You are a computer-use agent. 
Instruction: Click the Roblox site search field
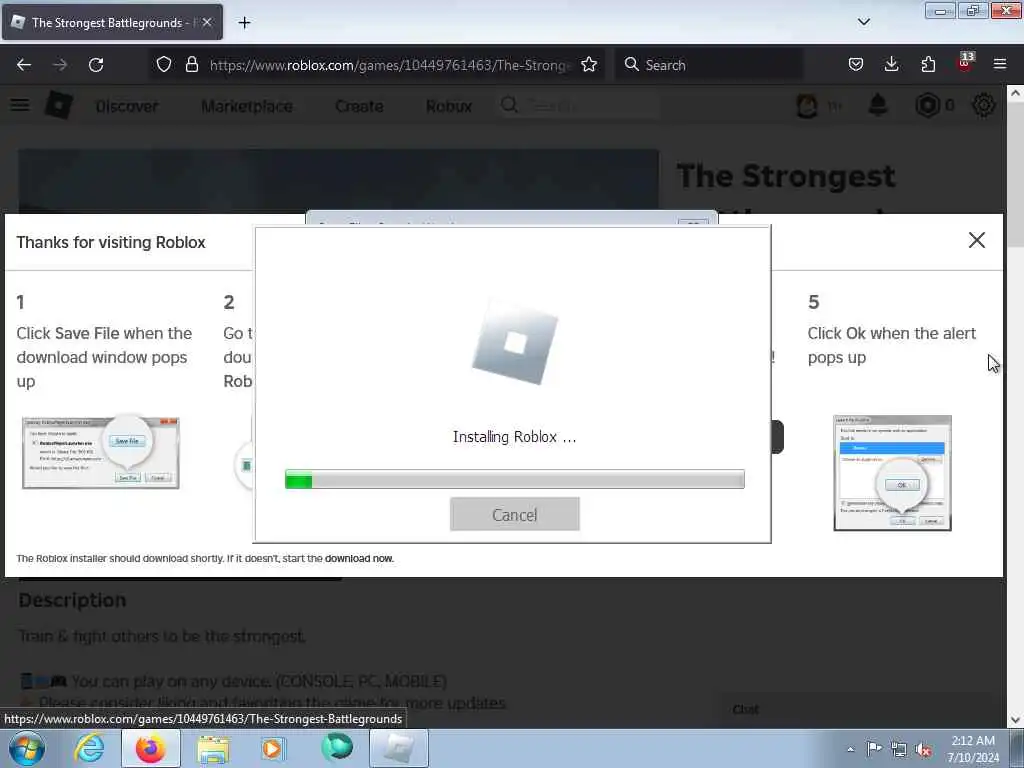[x=578, y=105]
